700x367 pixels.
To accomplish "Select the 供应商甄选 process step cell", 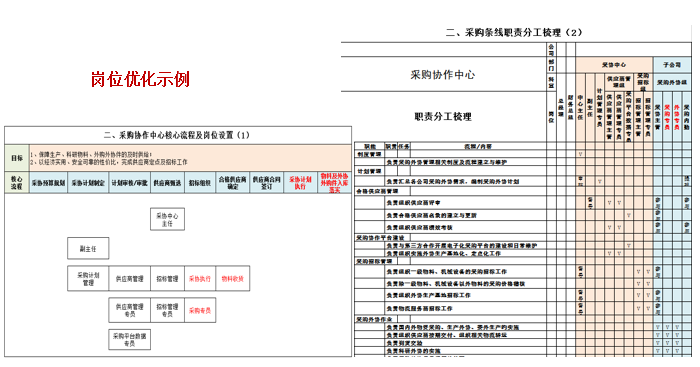I will coord(167,182).
